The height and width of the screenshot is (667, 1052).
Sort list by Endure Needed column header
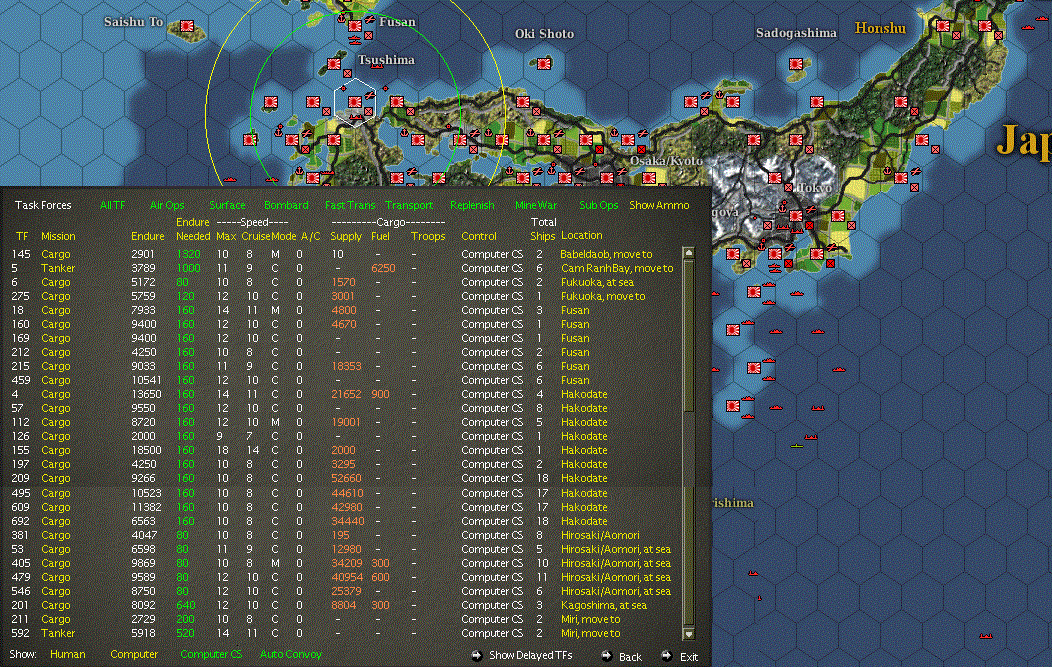[193, 229]
